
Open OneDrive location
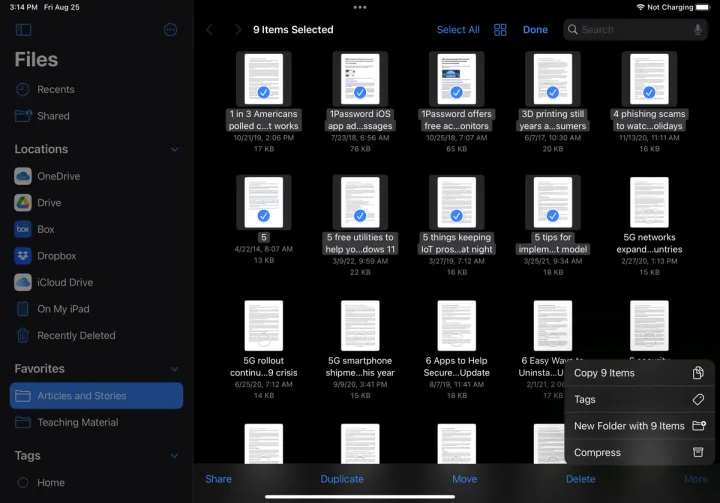point(58,176)
